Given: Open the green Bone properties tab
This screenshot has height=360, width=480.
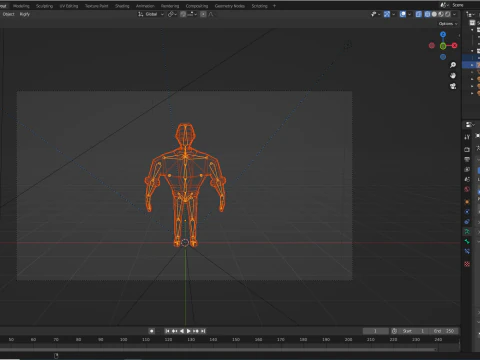Looking at the screenshot, I should [467, 241].
